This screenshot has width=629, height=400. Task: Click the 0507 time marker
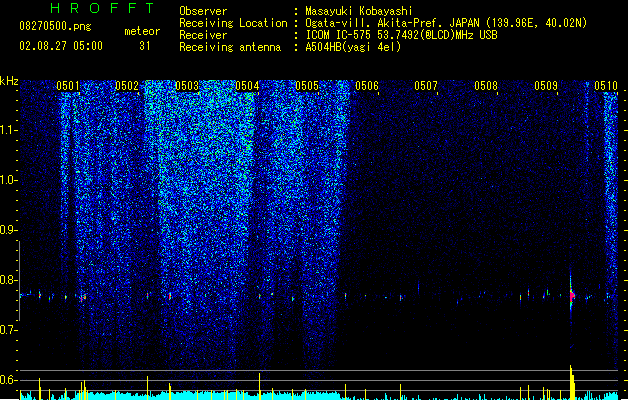coord(426,86)
